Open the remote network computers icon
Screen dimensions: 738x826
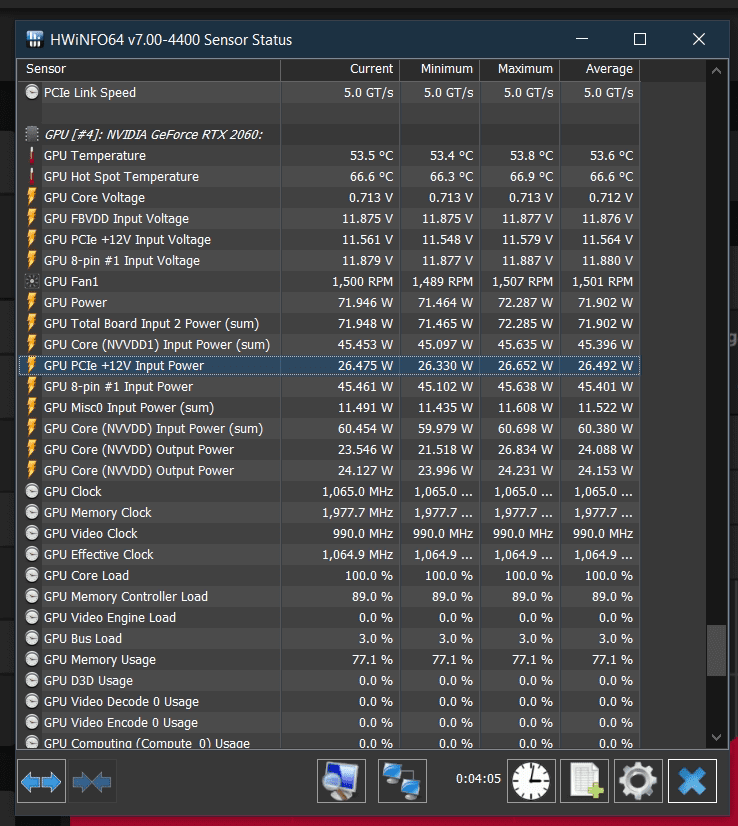(402, 781)
